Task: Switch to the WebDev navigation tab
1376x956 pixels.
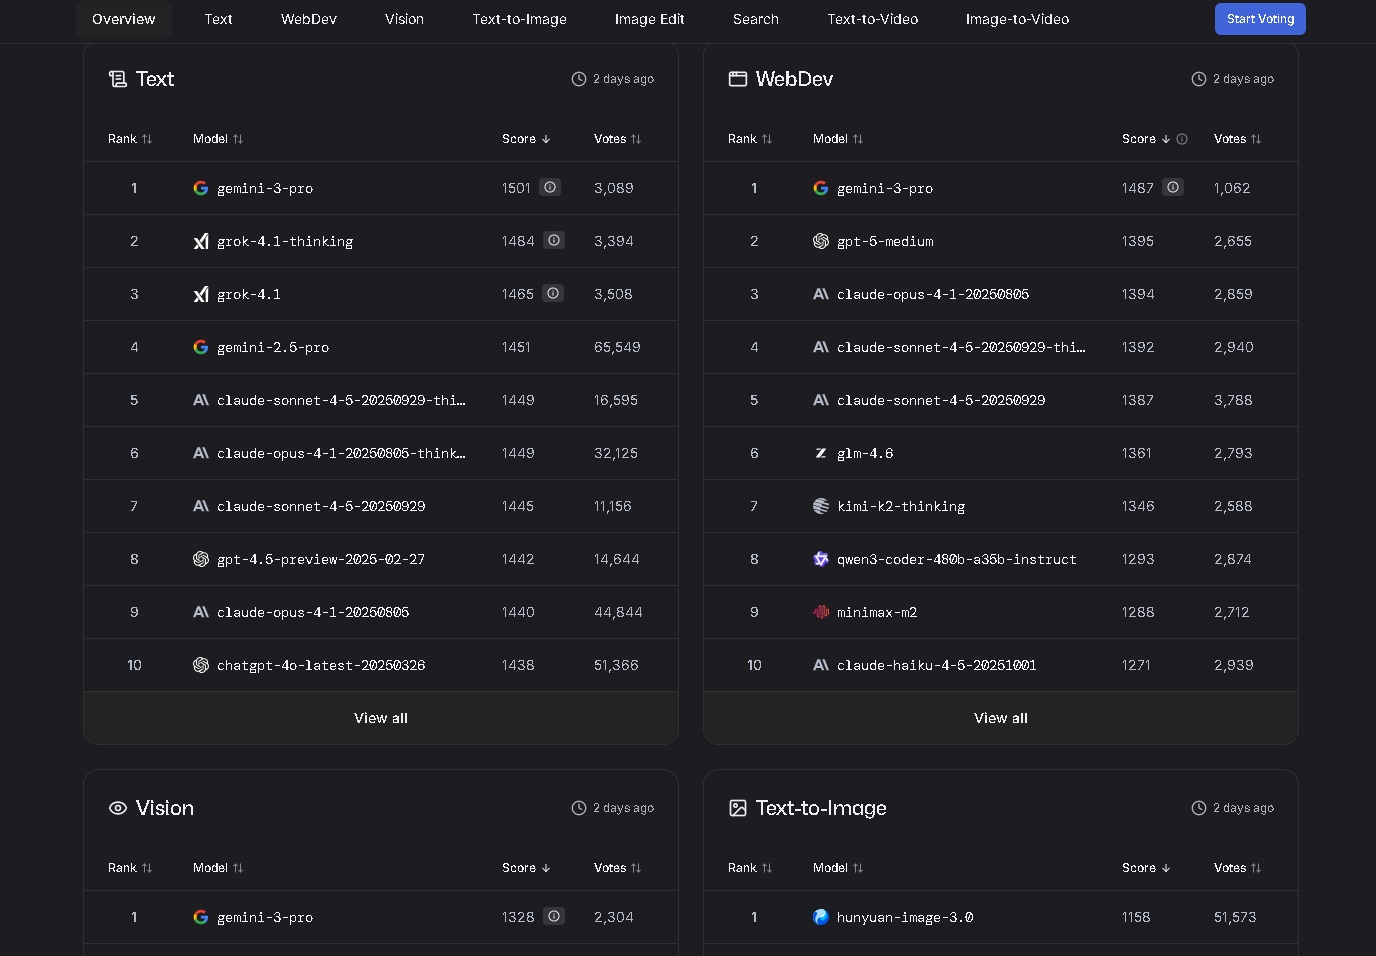Action: (x=309, y=19)
